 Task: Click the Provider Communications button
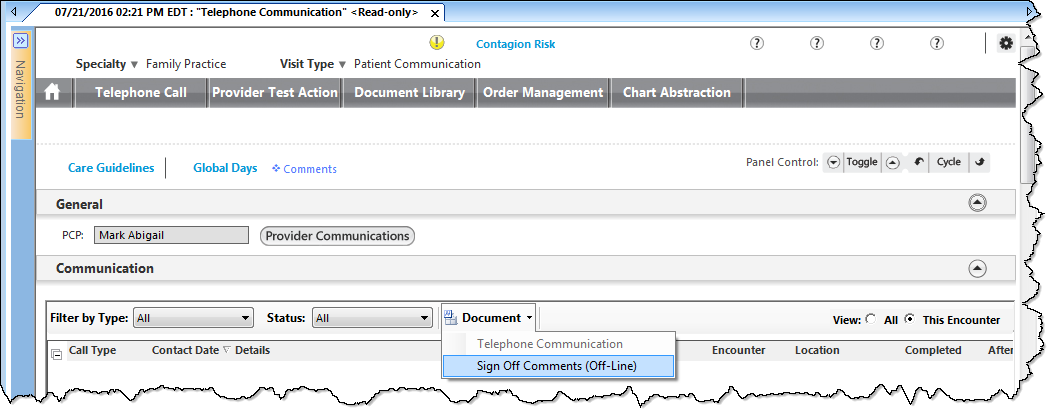[x=337, y=236]
